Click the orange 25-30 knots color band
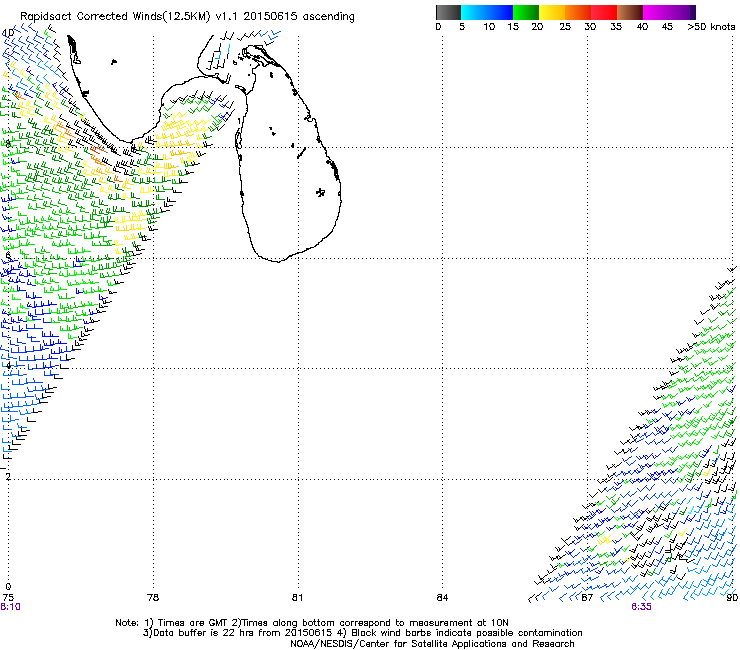The width and height of the screenshot is (740, 650). [x=578, y=12]
